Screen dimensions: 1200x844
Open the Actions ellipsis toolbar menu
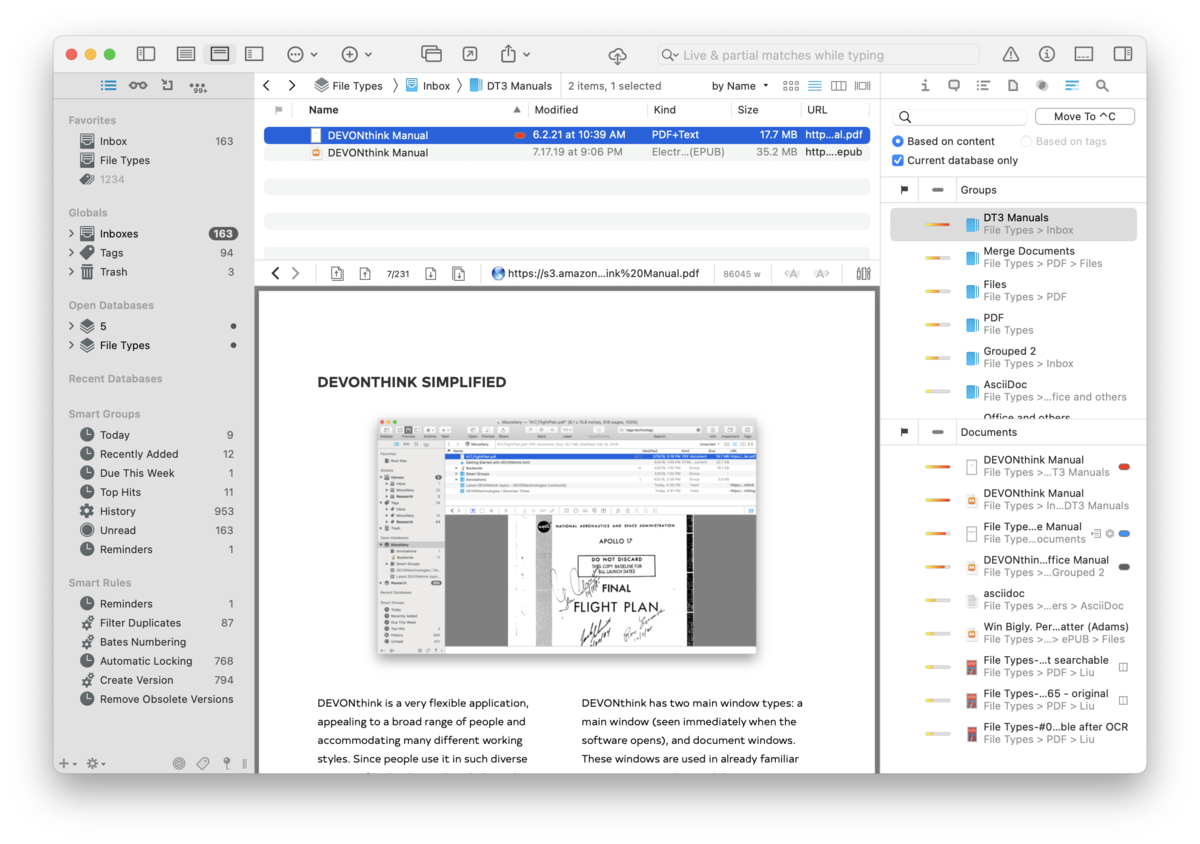point(301,54)
